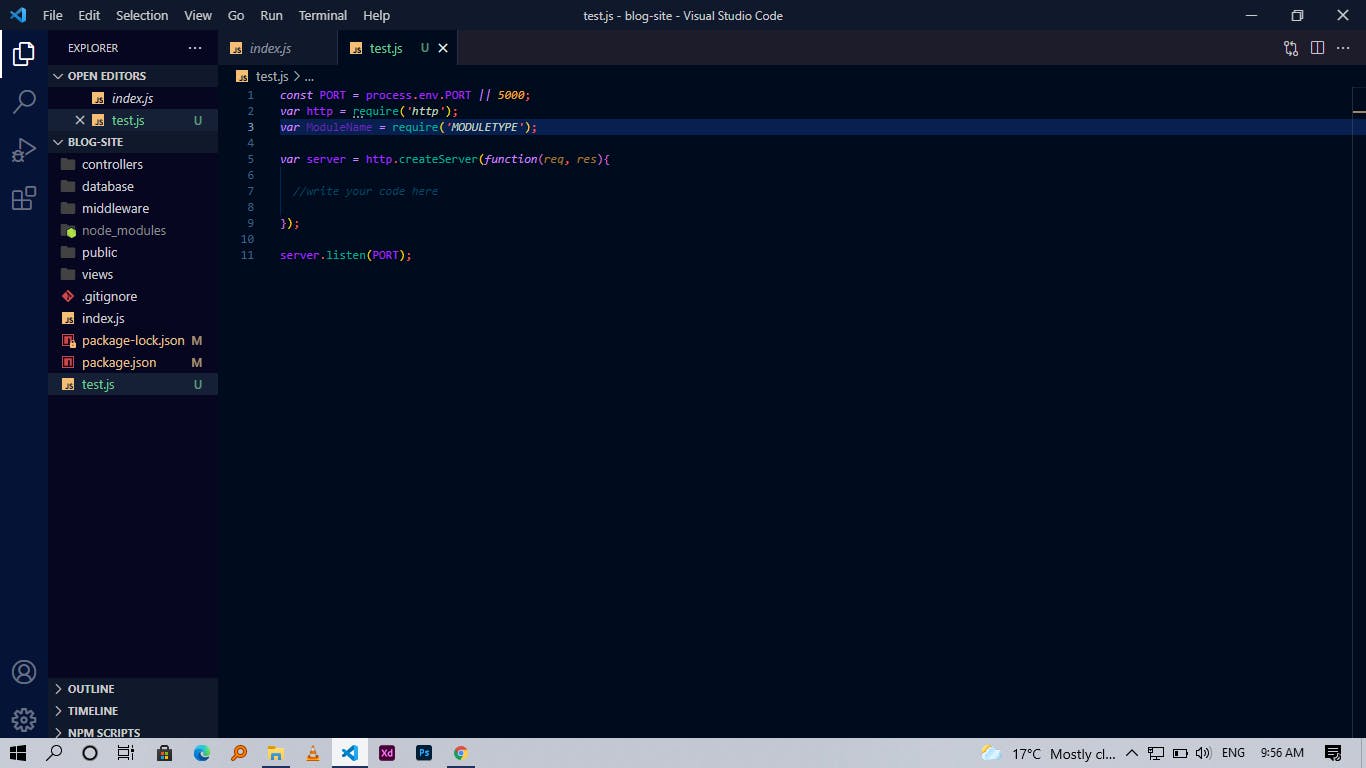Open Explorer views and more actions ellipsis
The image size is (1366, 768).
pyautogui.click(x=195, y=48)
